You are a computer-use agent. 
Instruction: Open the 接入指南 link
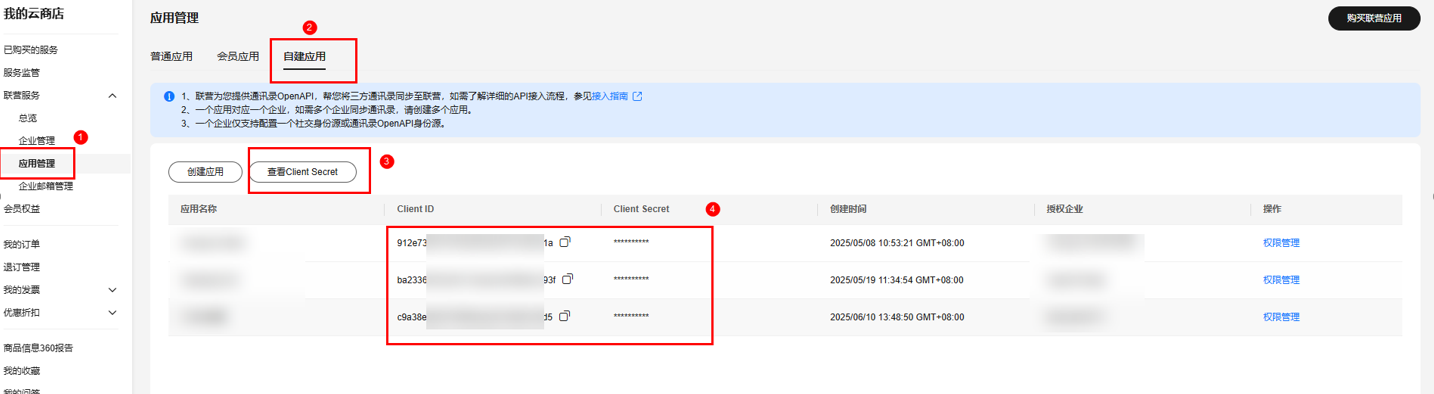tap(610, 96)
